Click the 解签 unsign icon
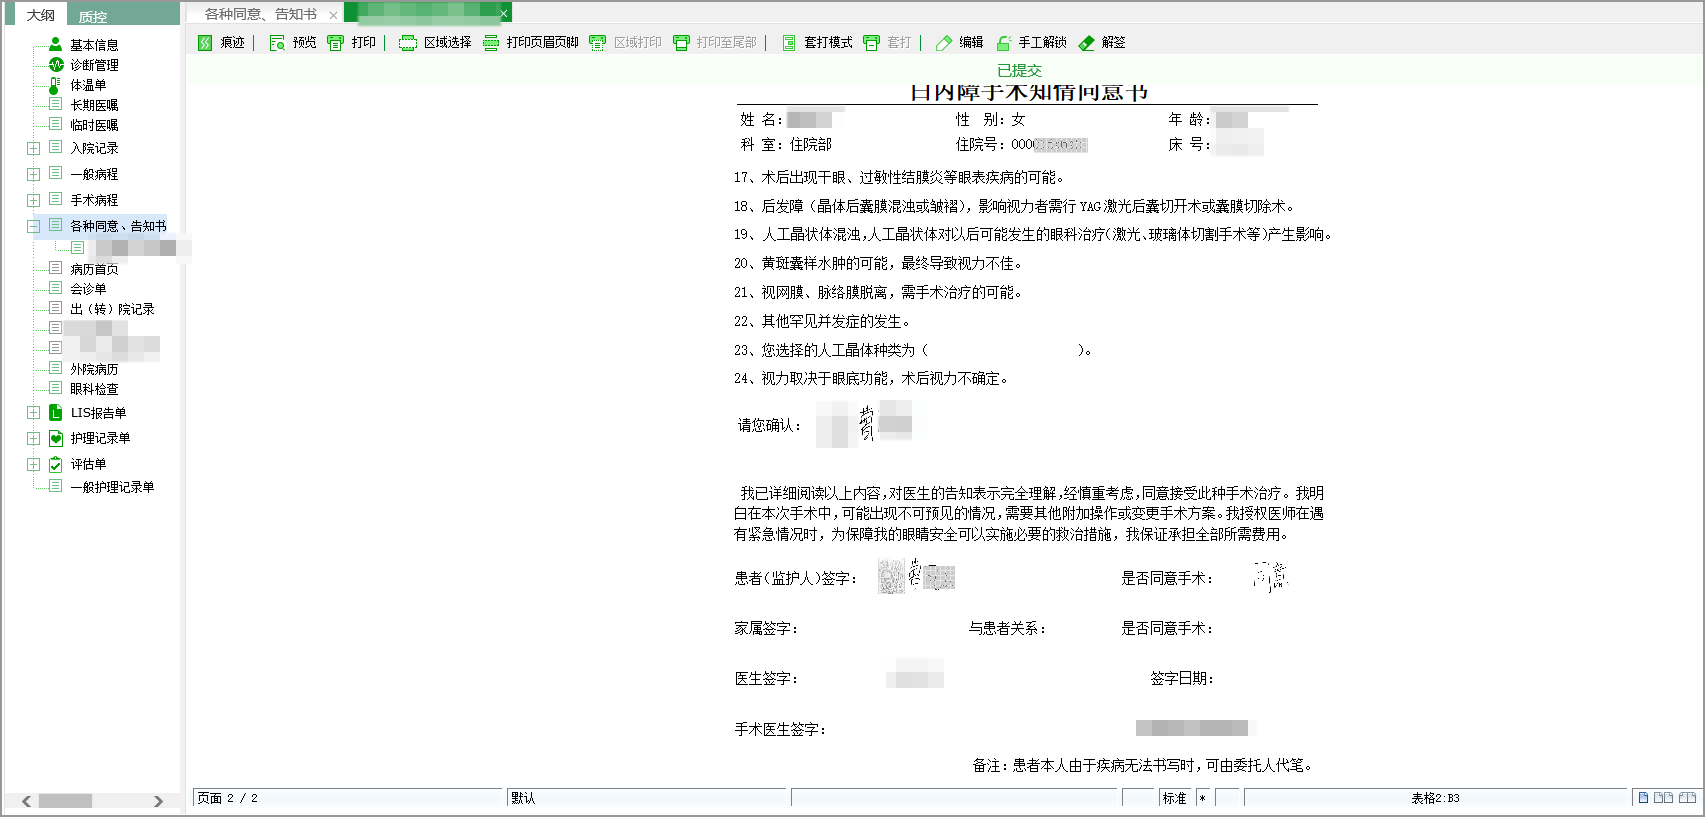The width and height of the screenshot is (1705, 817). (x=1086, y=42)
